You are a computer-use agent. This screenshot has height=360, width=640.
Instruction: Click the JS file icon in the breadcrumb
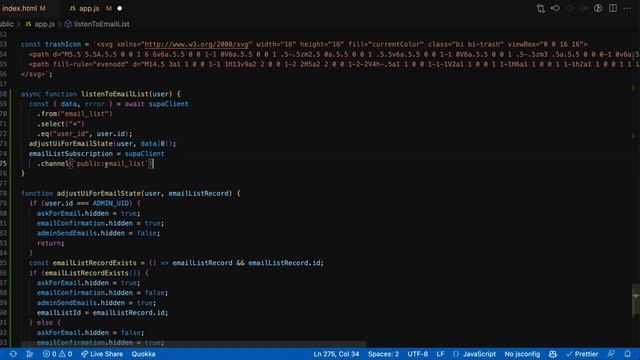click(28, 24)
